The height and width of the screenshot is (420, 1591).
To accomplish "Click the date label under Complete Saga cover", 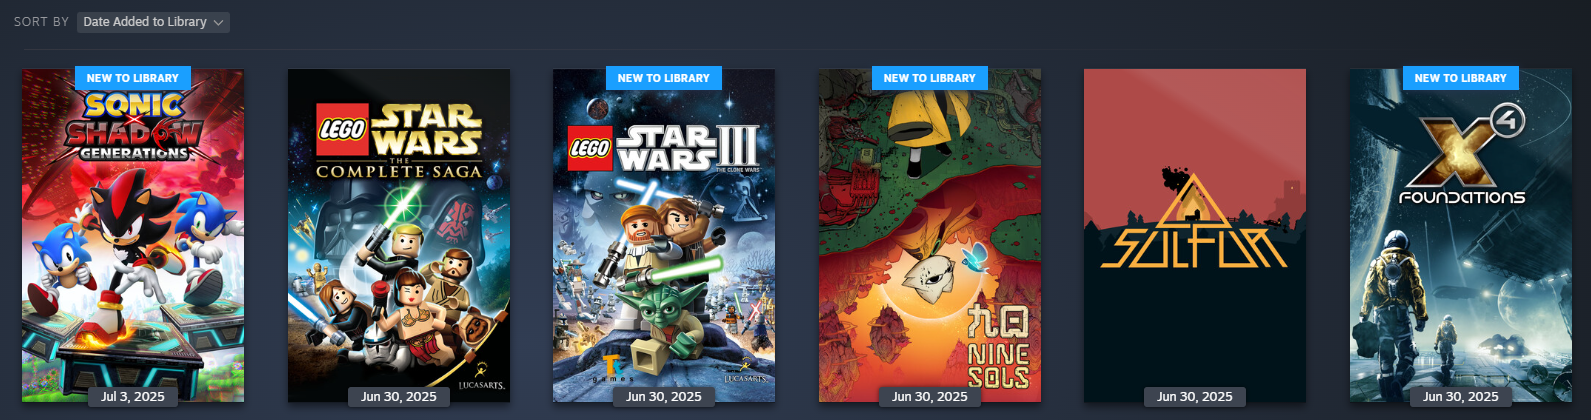I will click(399, 397).
